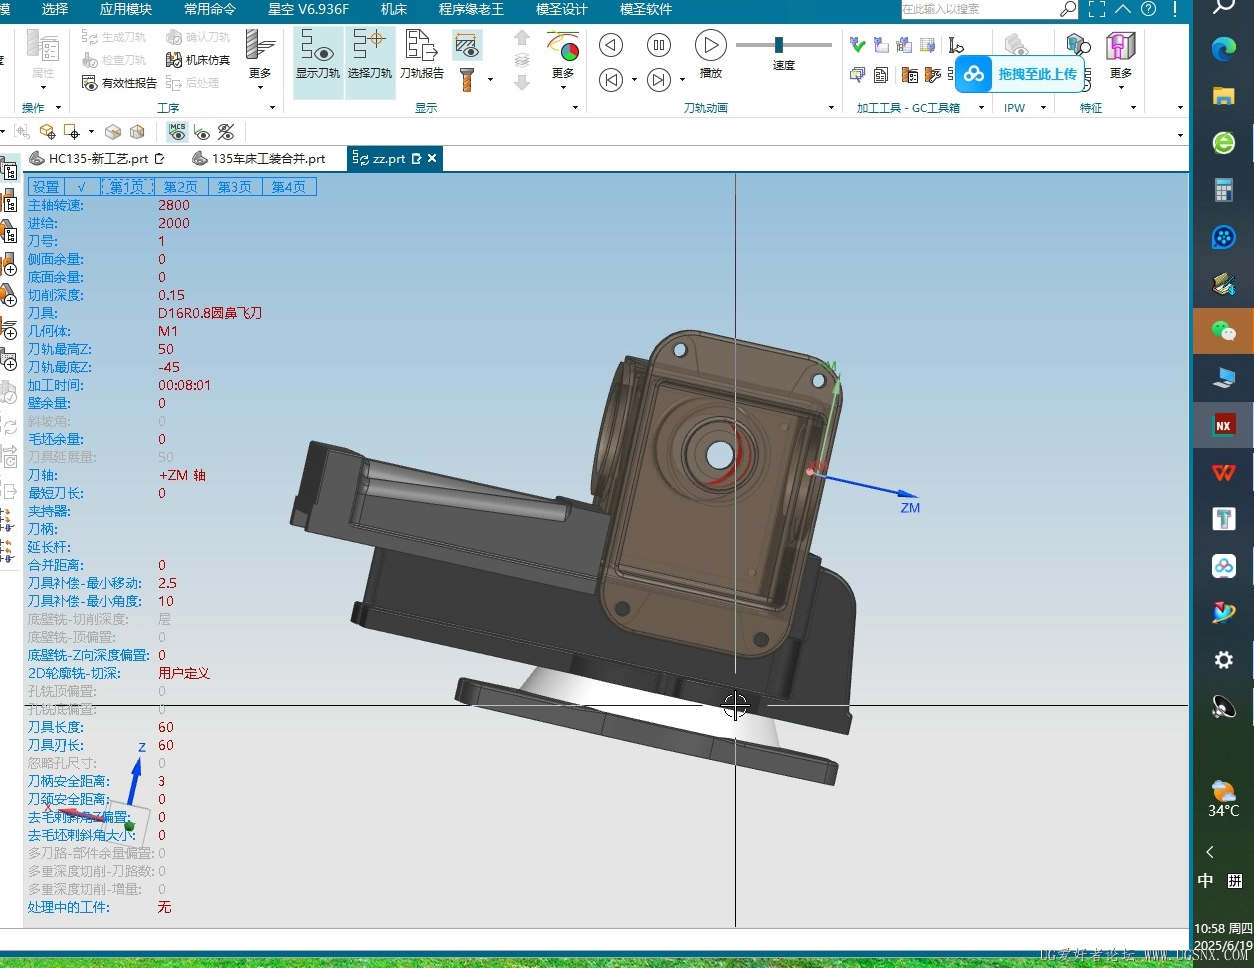Launch 机床仿真 machine simulation
Screen dimensions: 1254x968
[198, 60]
